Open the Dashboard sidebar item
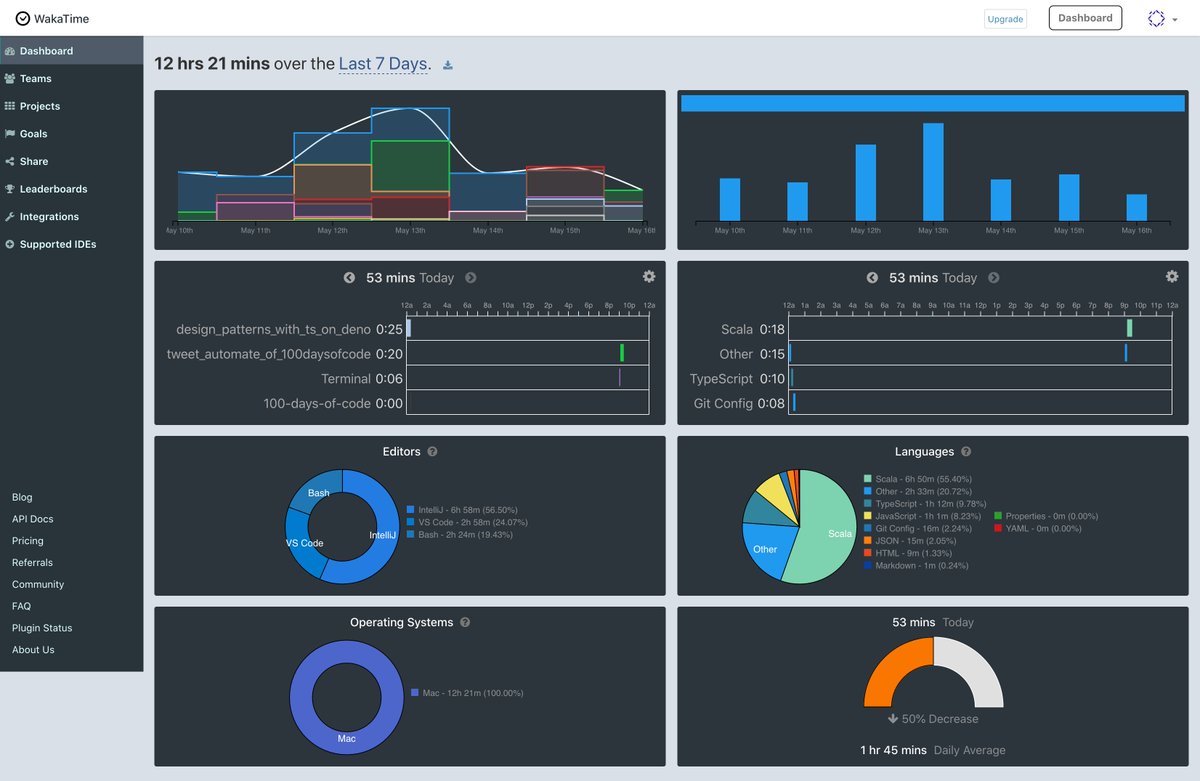The height and width of the screenshot is (781, 1200). click(72, 51)
